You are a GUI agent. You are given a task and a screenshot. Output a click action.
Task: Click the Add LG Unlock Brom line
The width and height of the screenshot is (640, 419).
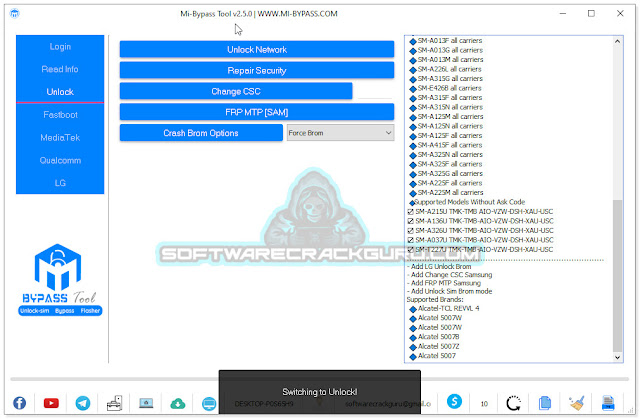point(439,266)
